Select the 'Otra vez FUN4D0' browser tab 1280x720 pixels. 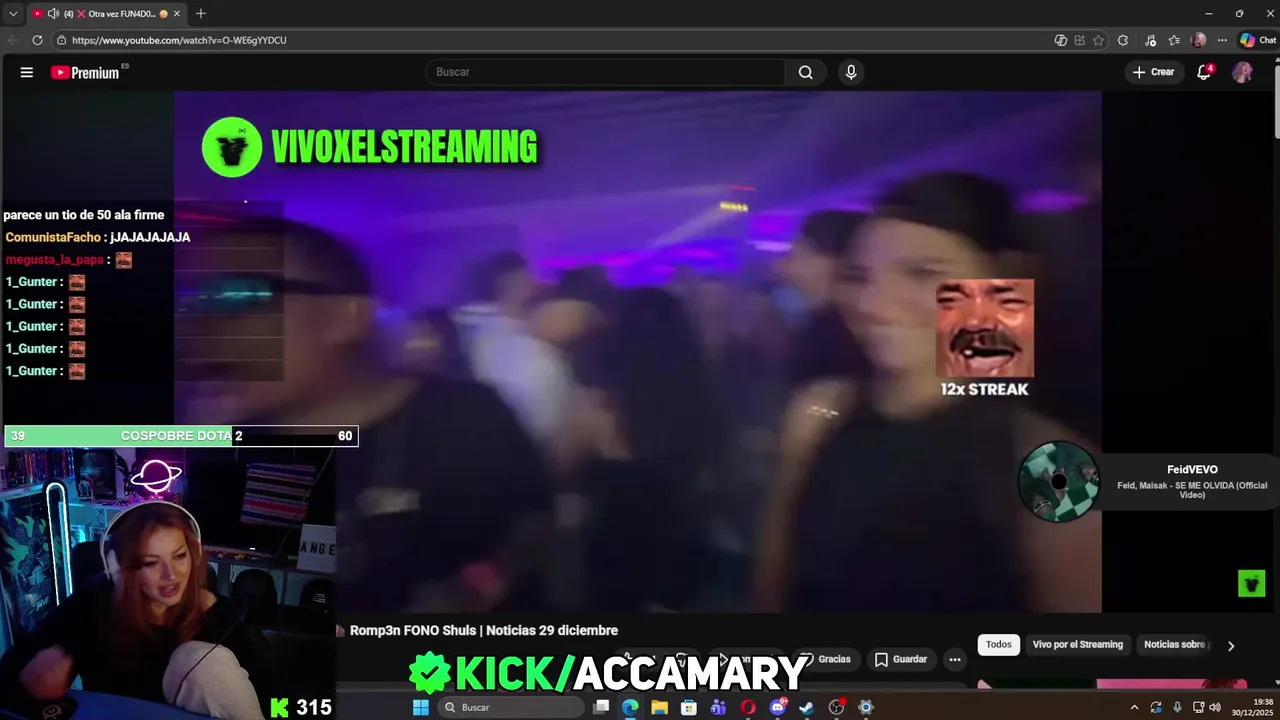pos(106,14)
